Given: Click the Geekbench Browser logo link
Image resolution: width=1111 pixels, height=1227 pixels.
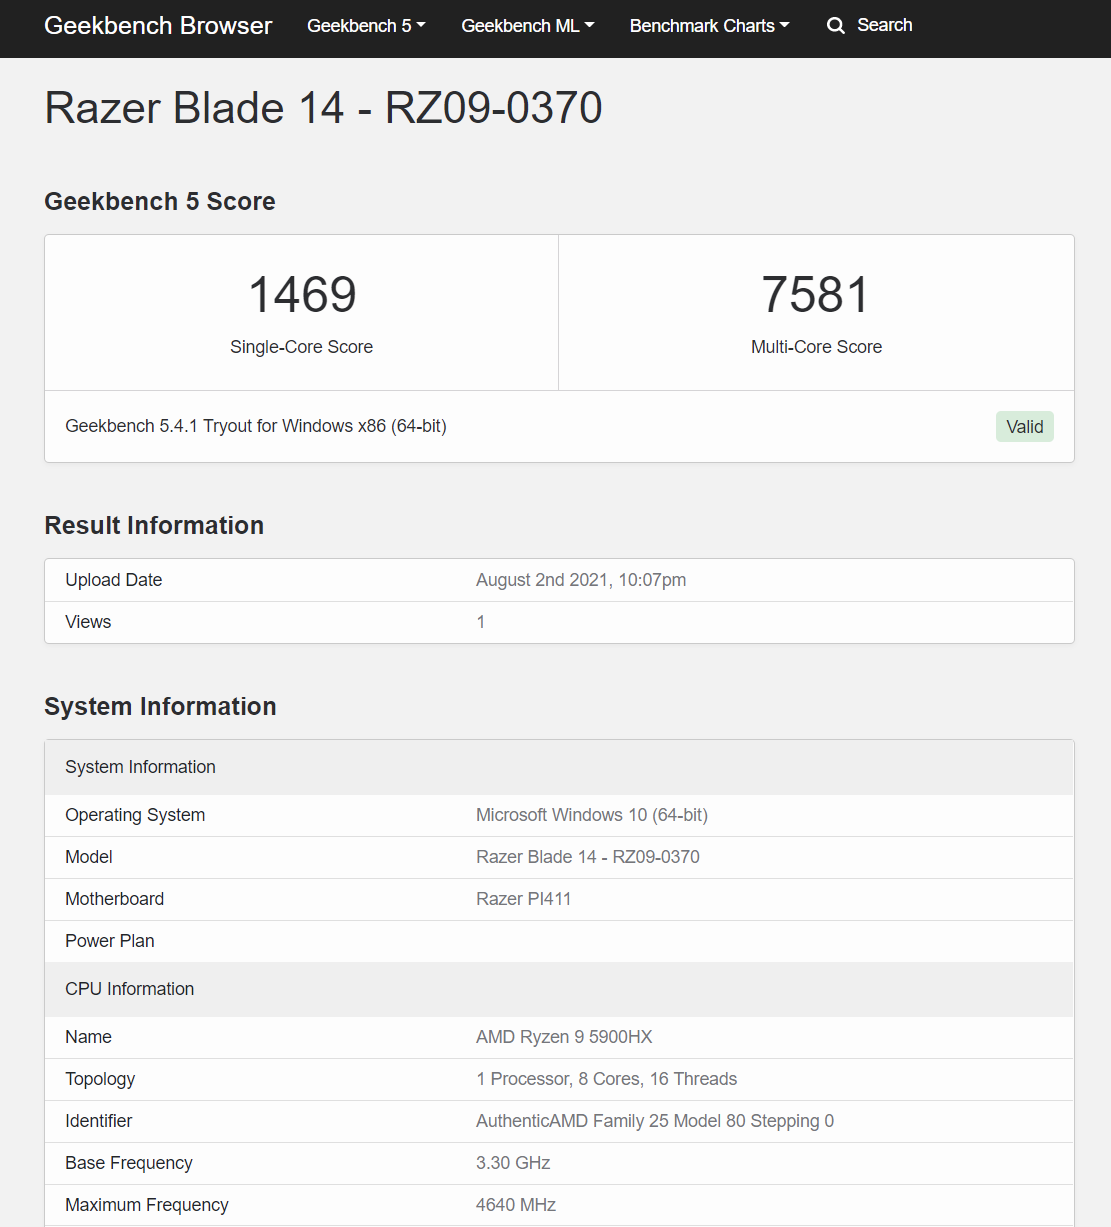Looking at the screenshot, I should point(158,26).
